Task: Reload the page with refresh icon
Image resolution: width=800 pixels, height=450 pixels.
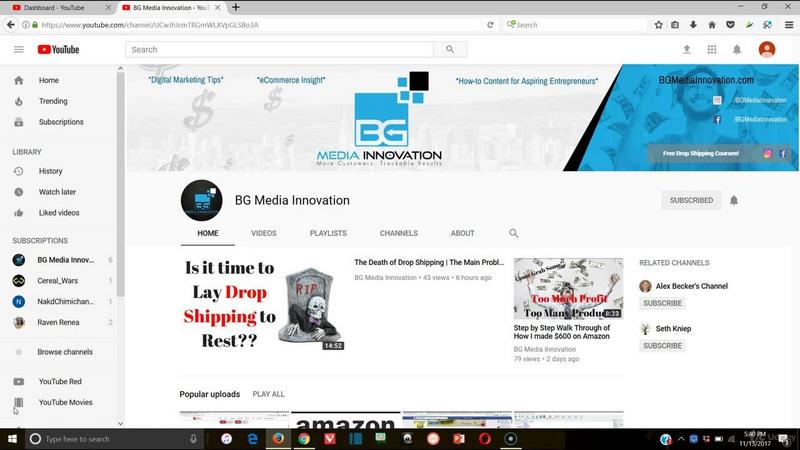Action: 490,24
